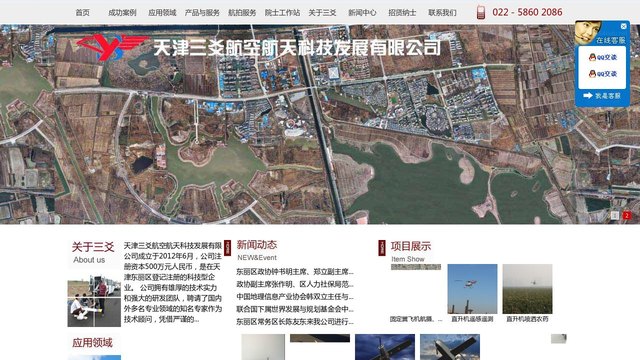This screenshot has width=640, height=360.
Task: Open the 院士工作站 menu item
Action: click(282, 13)
